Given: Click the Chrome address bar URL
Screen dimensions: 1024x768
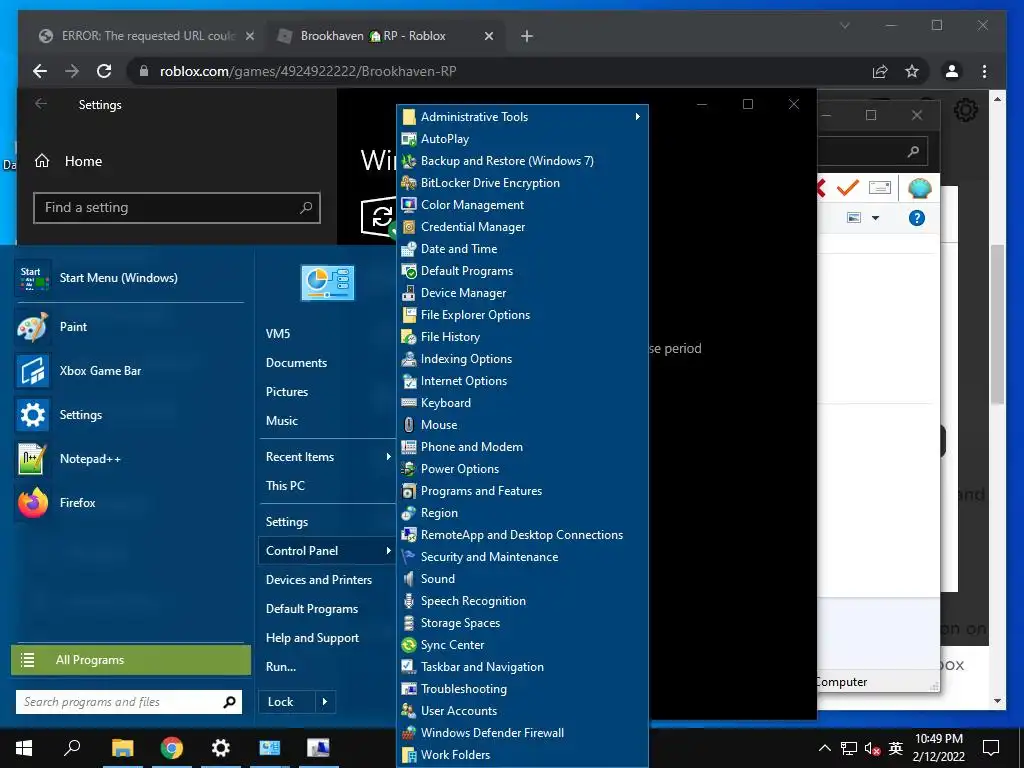Looking at the screenshot, I should pos(308,71).
